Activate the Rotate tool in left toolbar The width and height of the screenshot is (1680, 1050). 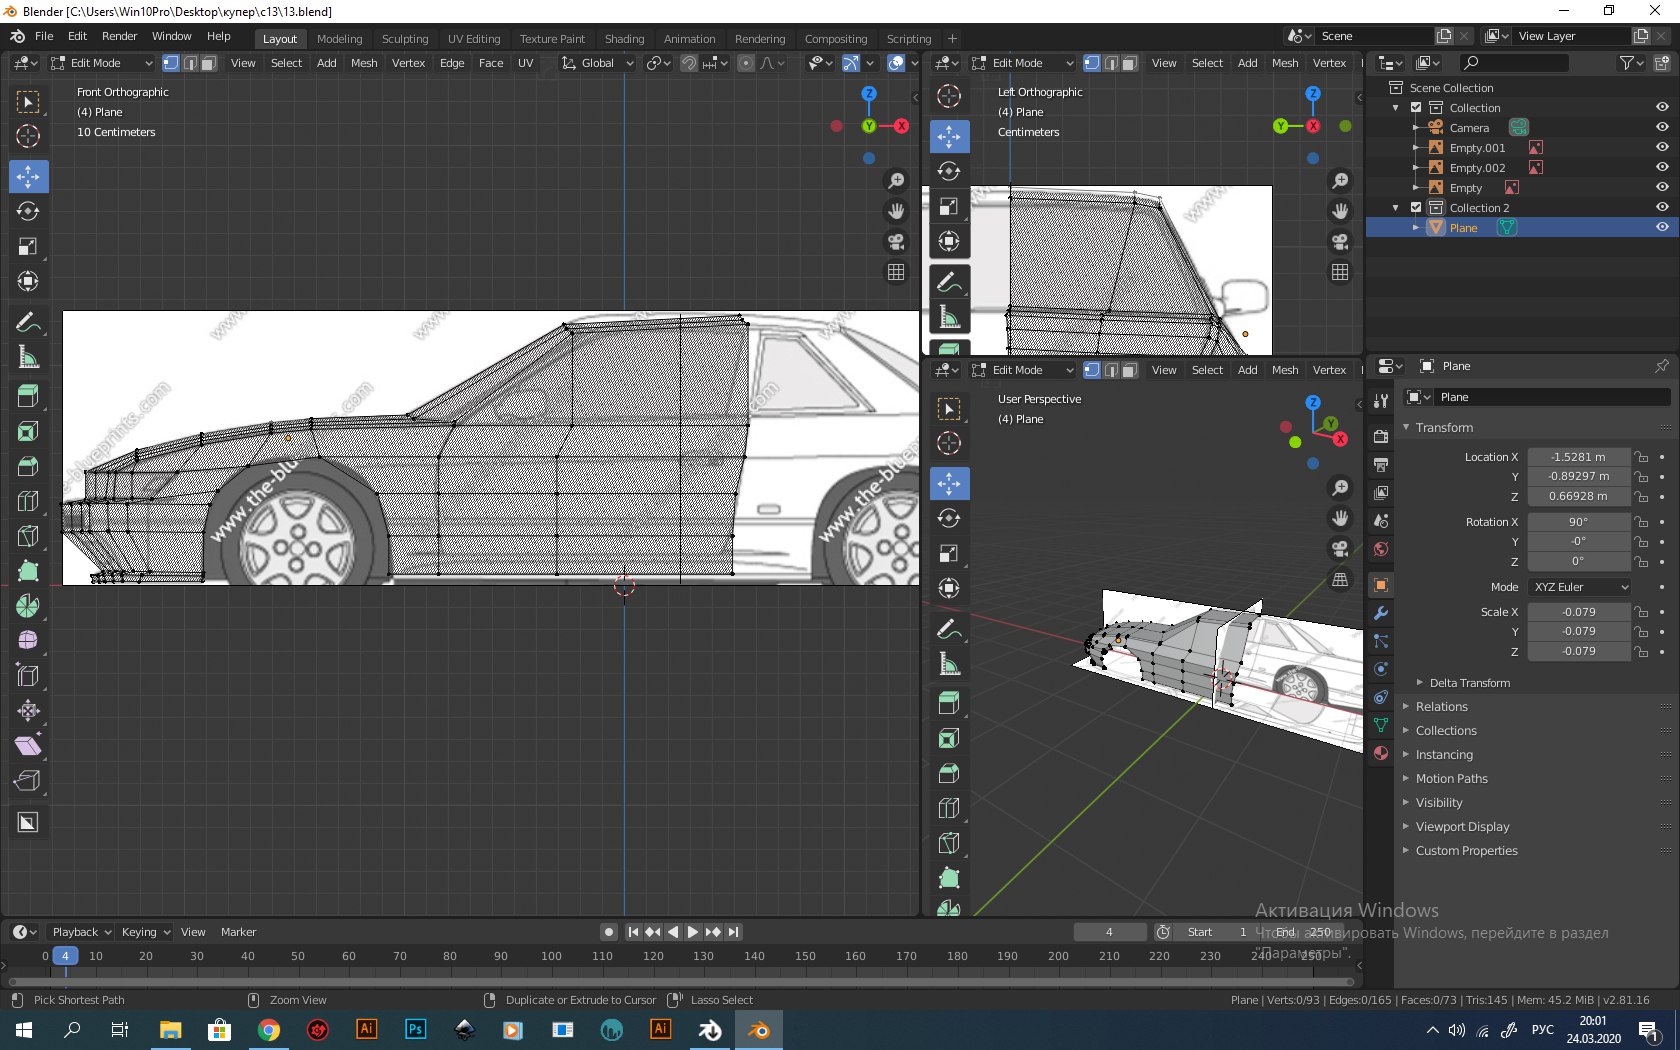[28, 212]
